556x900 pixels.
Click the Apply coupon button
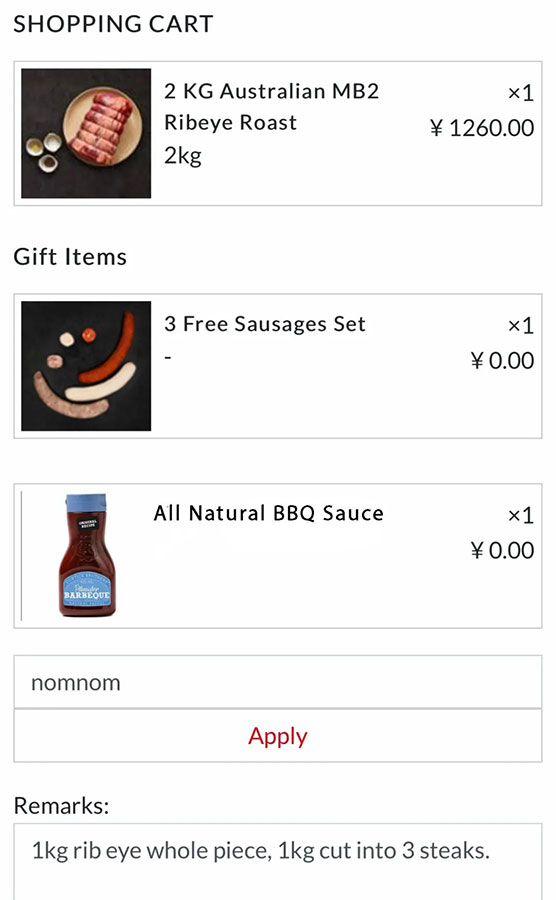[x=278, y=736]
